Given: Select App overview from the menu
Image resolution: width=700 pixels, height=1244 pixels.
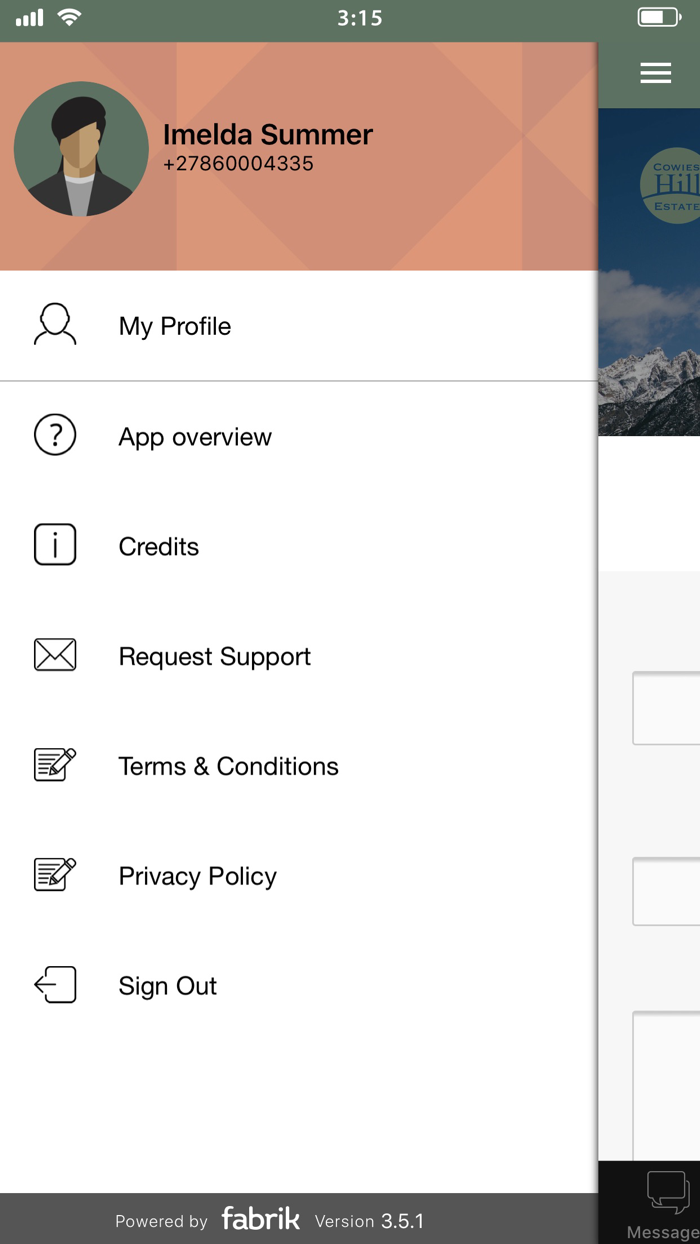Looking at the screenshot, I should [195, 437].
